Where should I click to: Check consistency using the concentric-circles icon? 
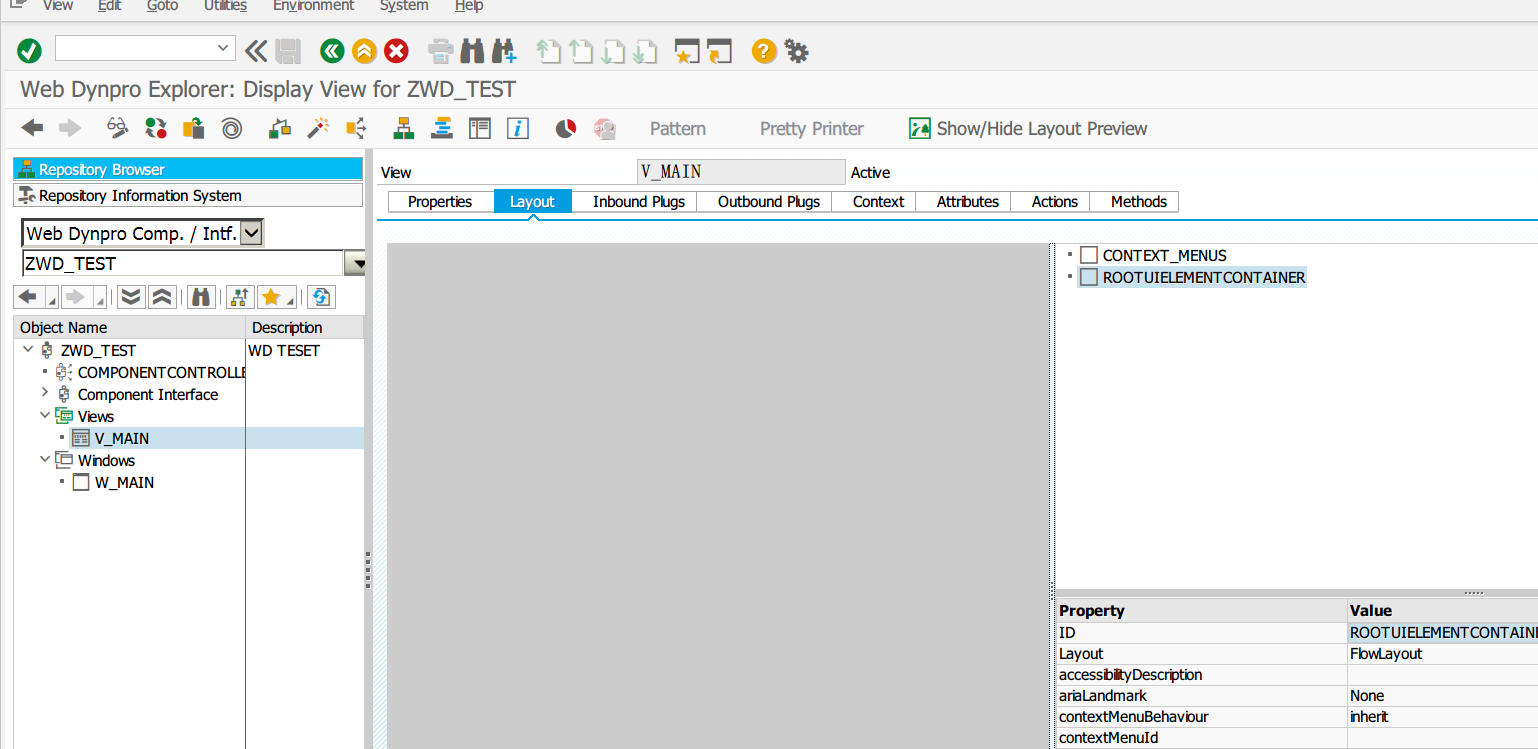(x=231, y=128)
